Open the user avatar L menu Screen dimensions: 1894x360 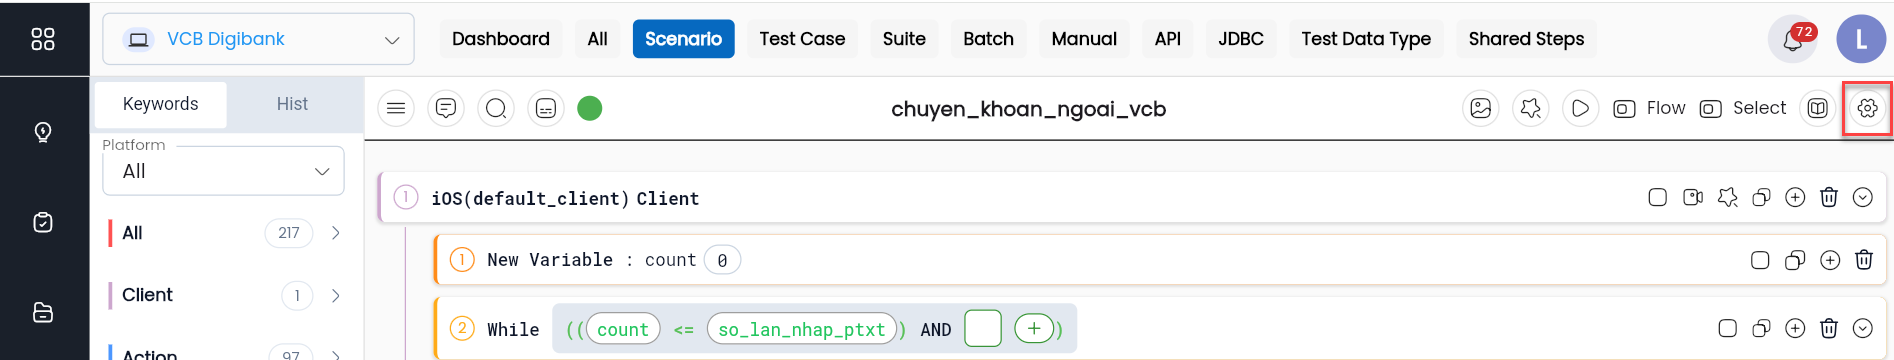(x=1861, y=39)
